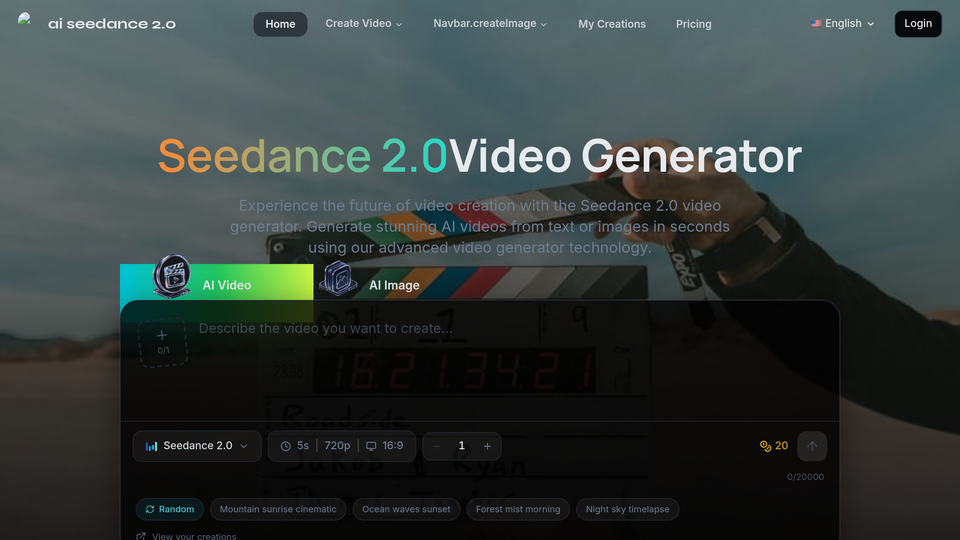The height and width of the screenshot is (540, 960).
Task: Open the Seedance 2.0 model dropdown
Action: [197, 446]
